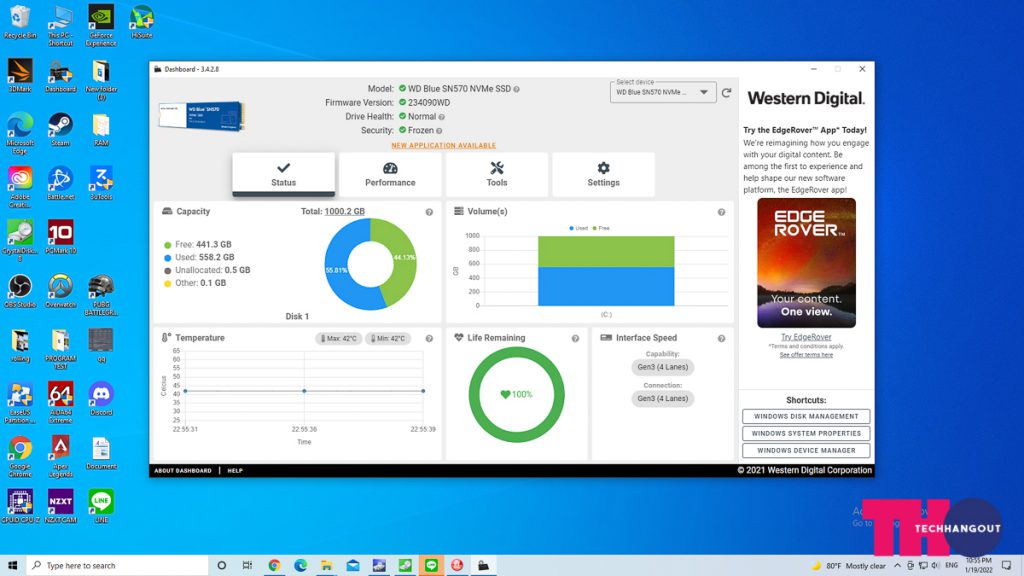Click the See offer terms here link

(x=806, y=355)
